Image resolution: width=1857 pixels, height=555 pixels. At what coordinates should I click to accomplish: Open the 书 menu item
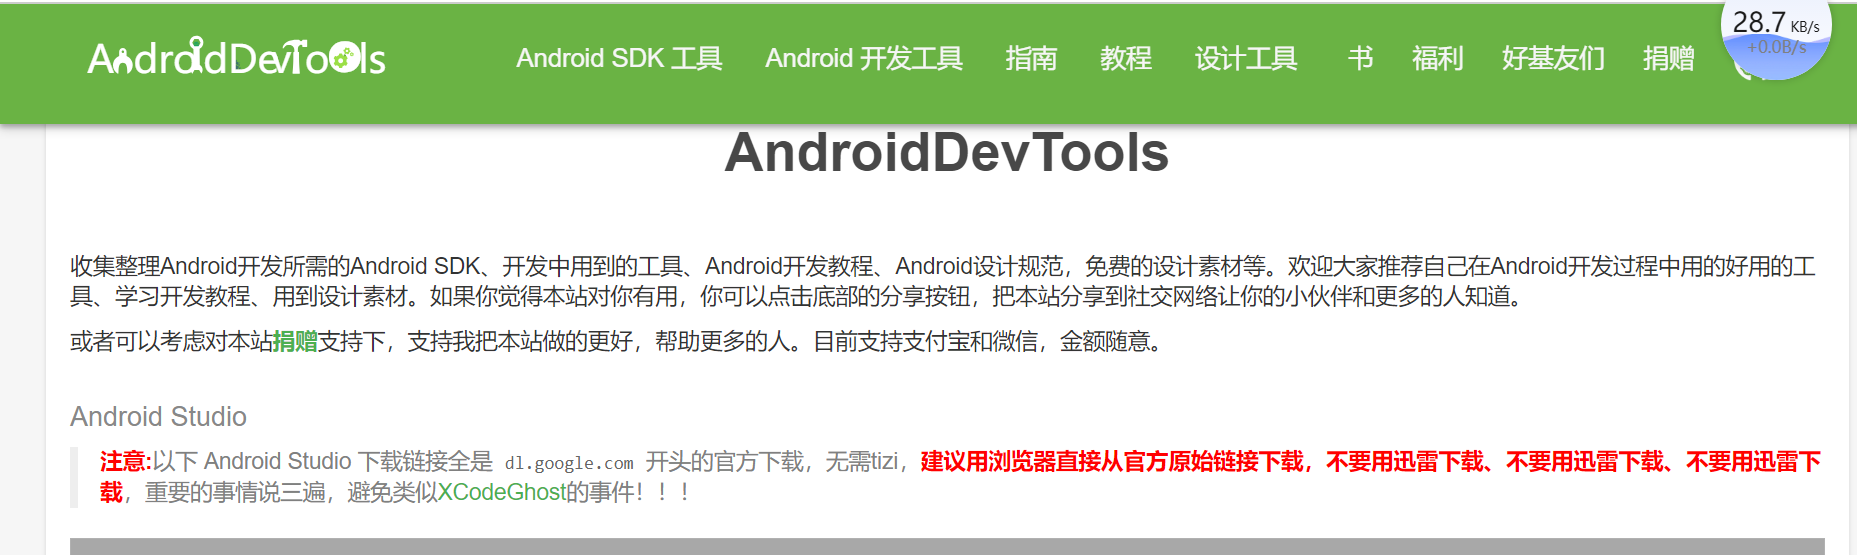click(1360, 58)
